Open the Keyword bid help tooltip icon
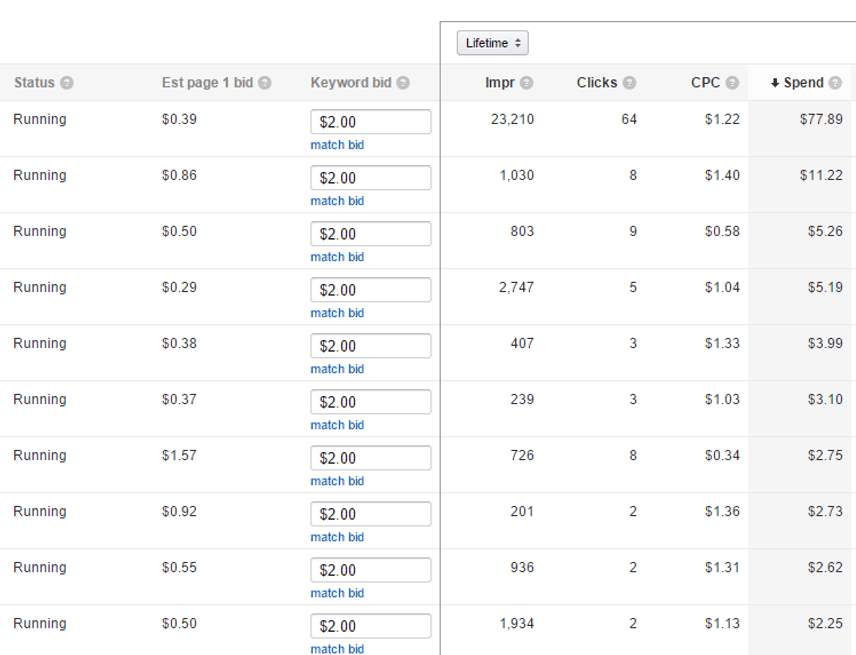Viewport: 856px width, 655px height. pyautogui.click(x=402, y=83)
